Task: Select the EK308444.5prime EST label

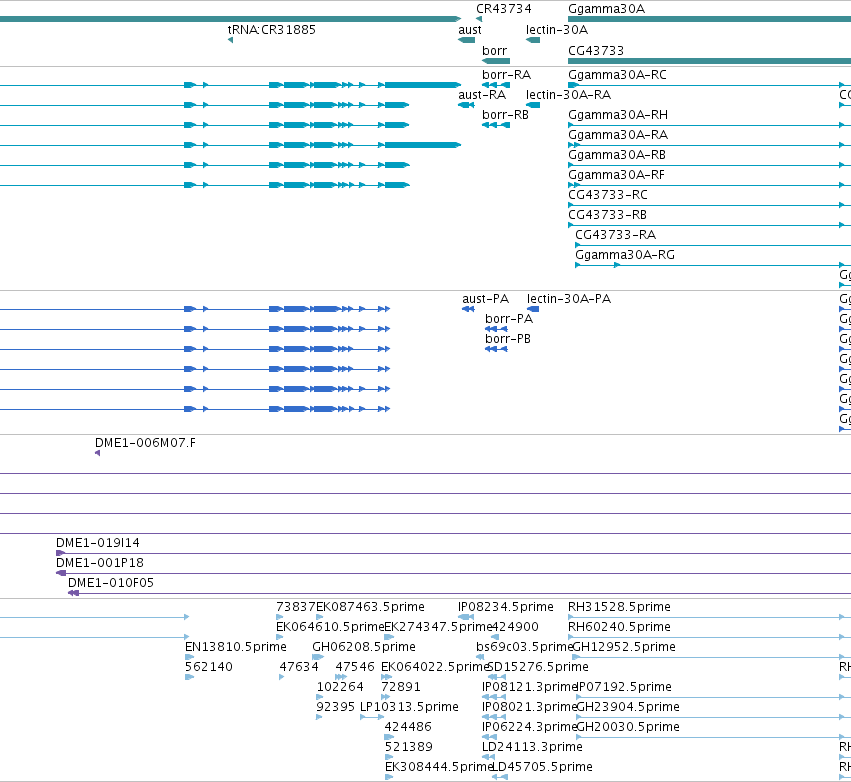Action: (439, 767)
